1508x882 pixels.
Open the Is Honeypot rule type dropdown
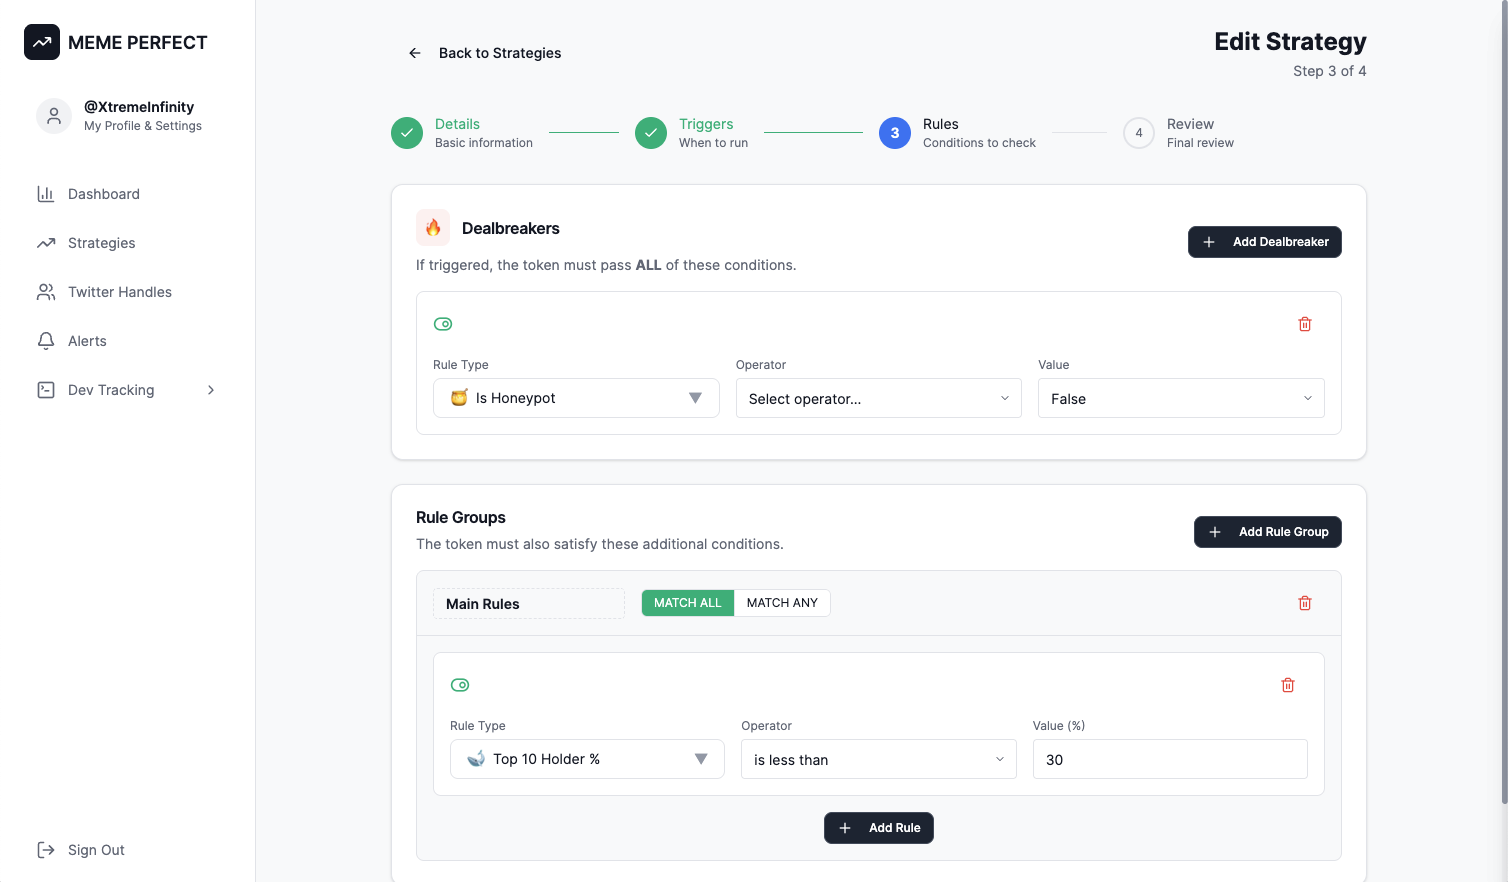[576, 398]
